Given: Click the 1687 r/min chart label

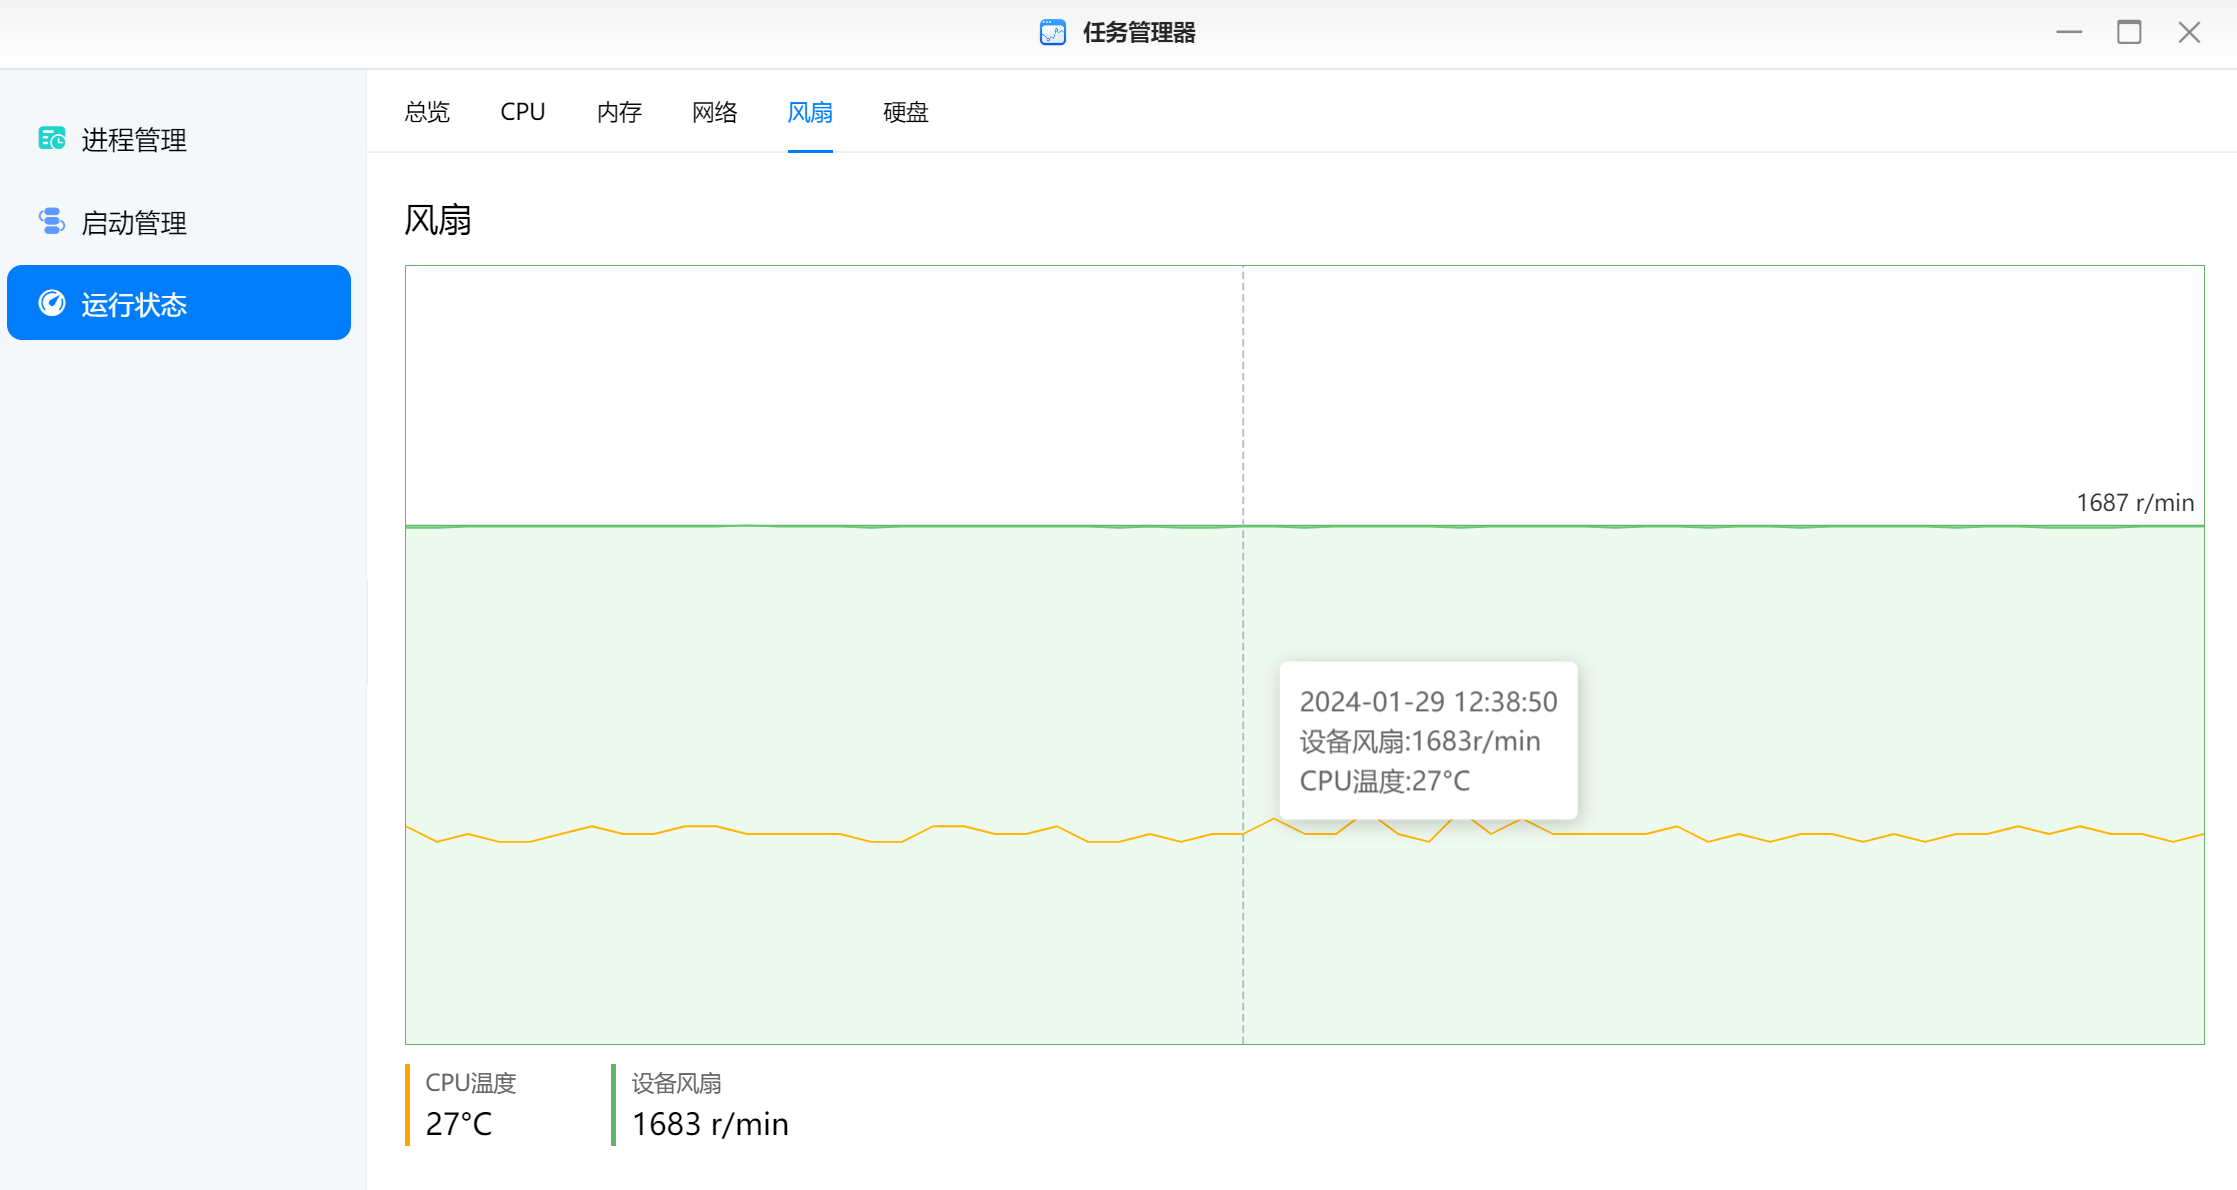Looking at the screenshot, I should (2134, 503).
